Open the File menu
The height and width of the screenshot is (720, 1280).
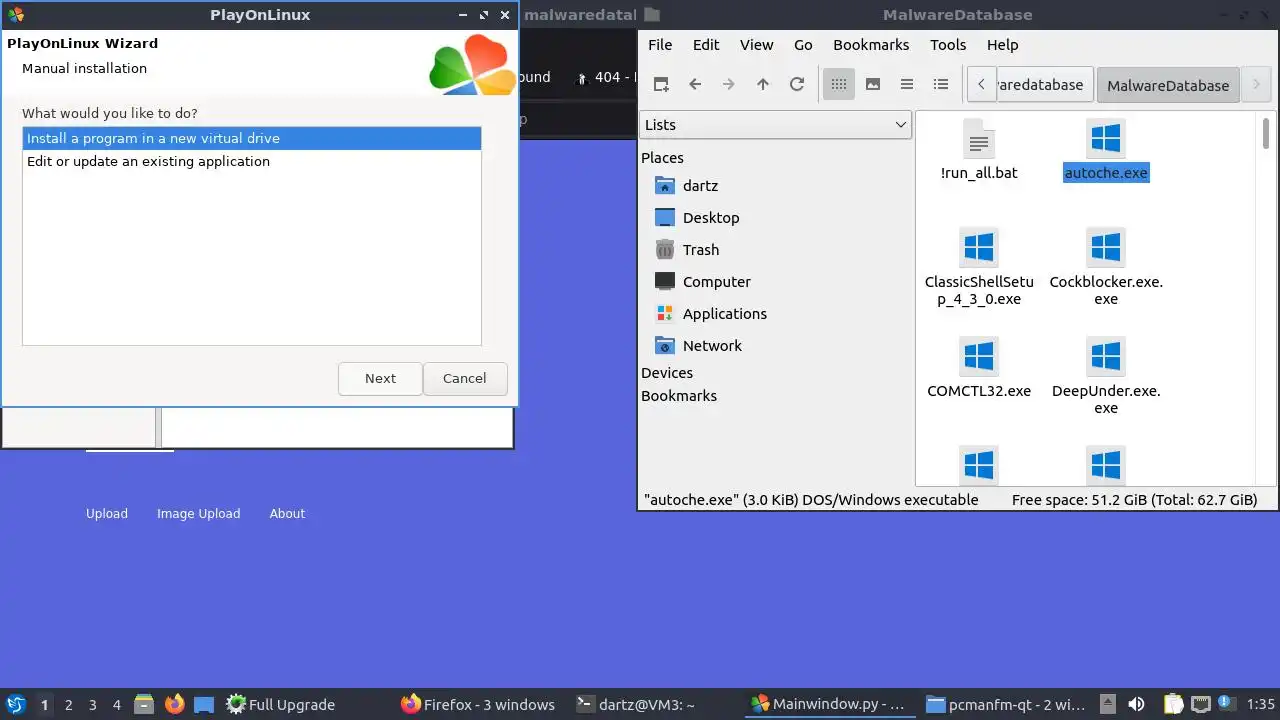[660, 44]
